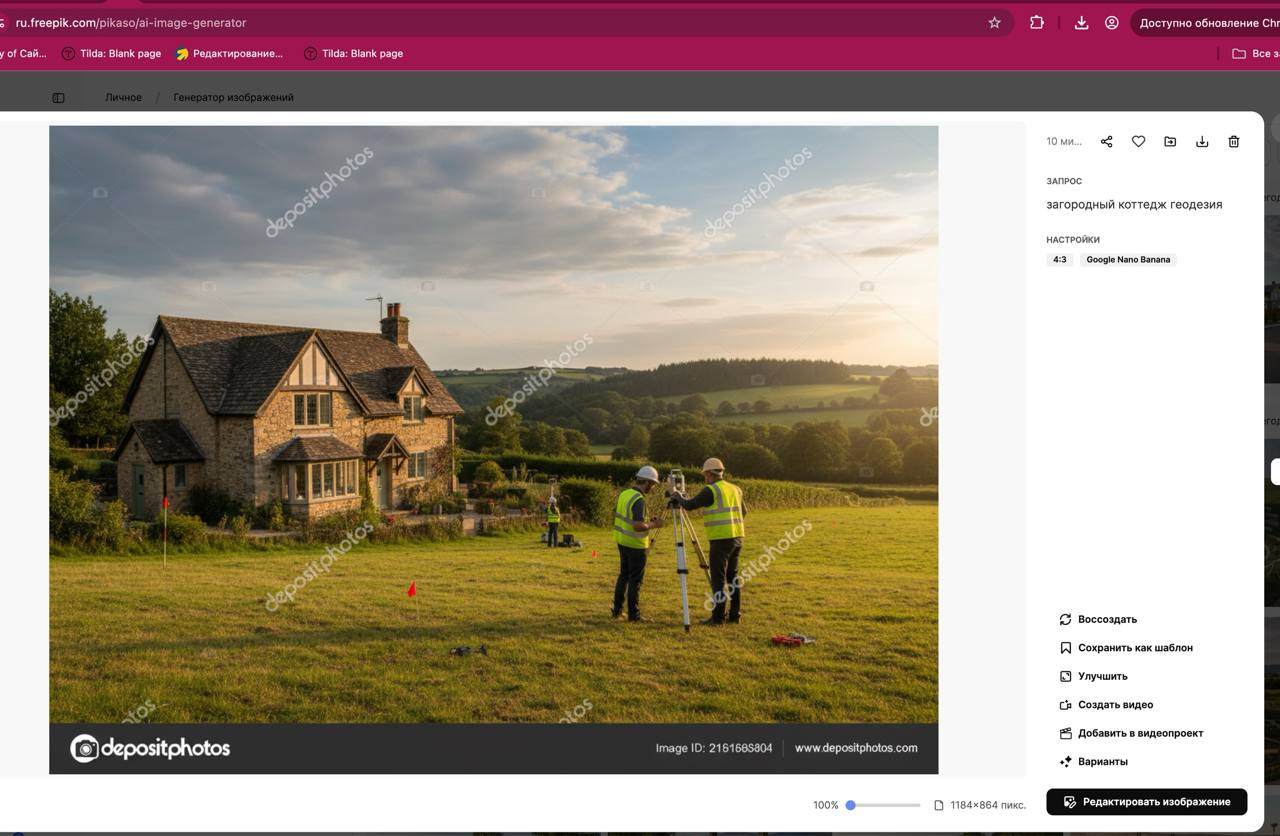Click Воссоздать to regenerate the image
Image resolution: width=1280 pixels, height=836 pixels.
1106,620
